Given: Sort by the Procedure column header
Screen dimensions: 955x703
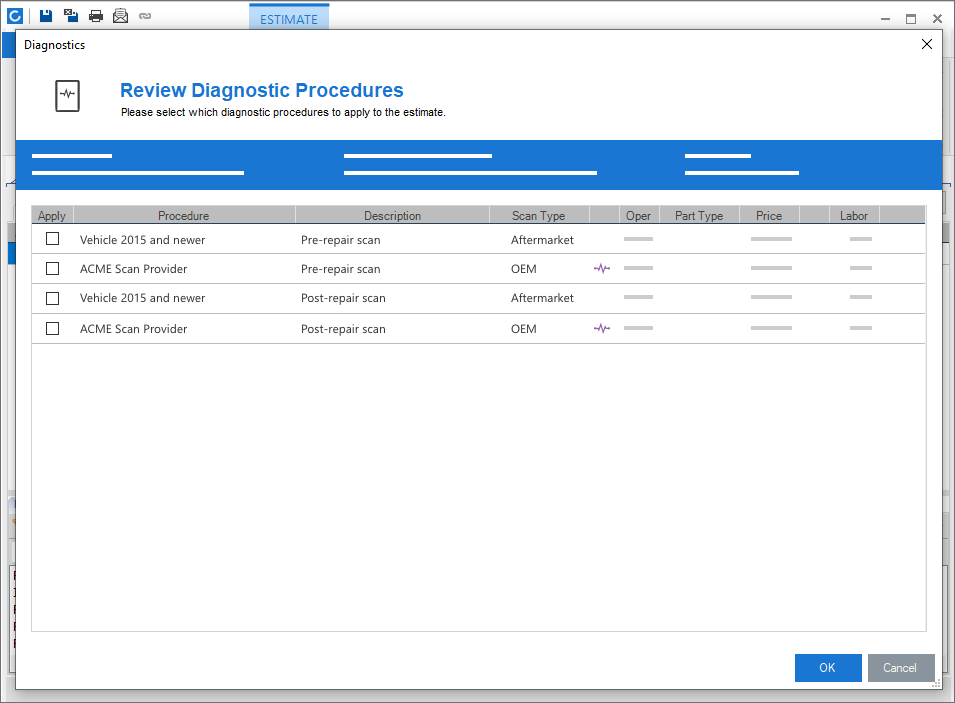Looking at the screenshot, I should point(184,215).
